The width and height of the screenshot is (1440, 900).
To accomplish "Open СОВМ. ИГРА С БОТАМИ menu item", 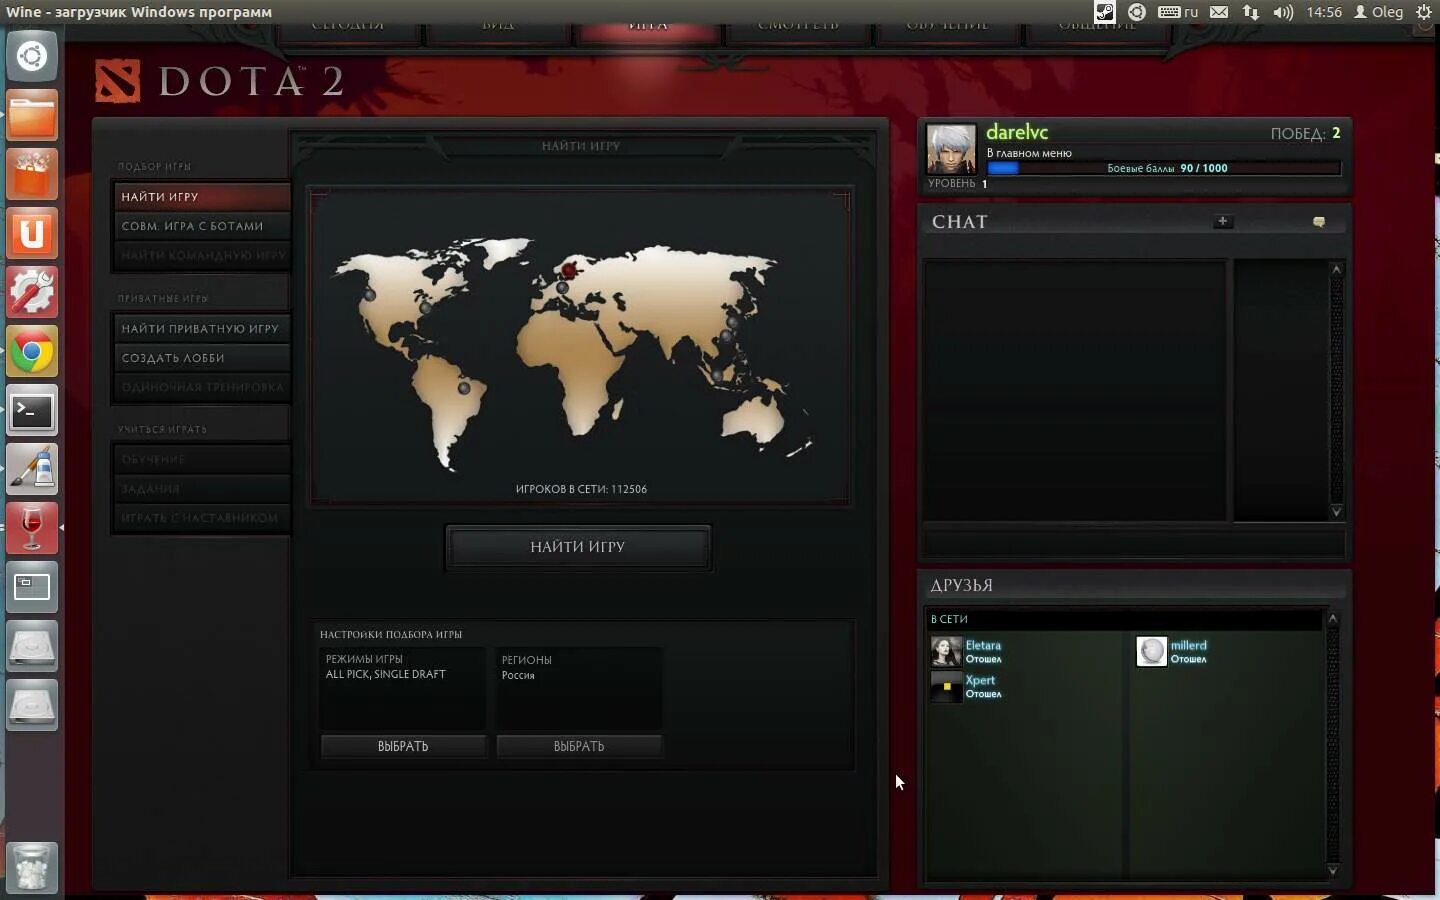I will (x=201, y=226).
